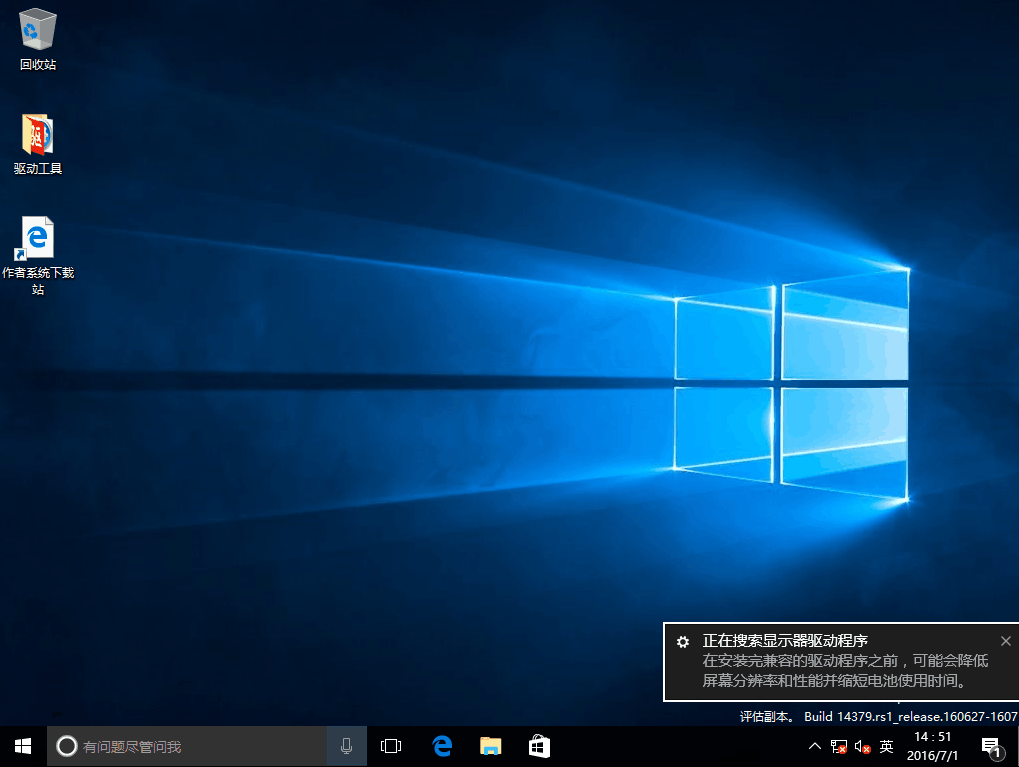Image resolution: width=1019 pixels, height=767 pixels.
Task: Click the Cortana circle icon in the search box
Action: tap(66, 746)
